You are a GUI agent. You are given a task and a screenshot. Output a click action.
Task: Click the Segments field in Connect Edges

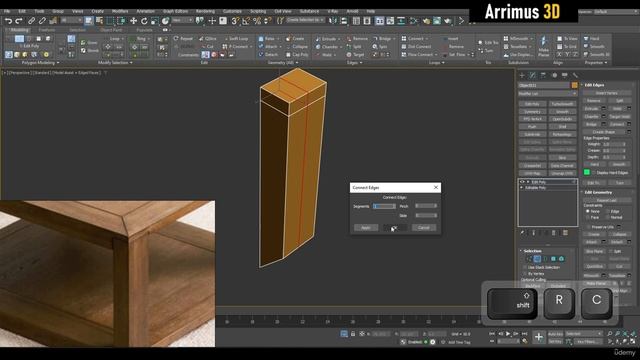click(x=384, y=206)
